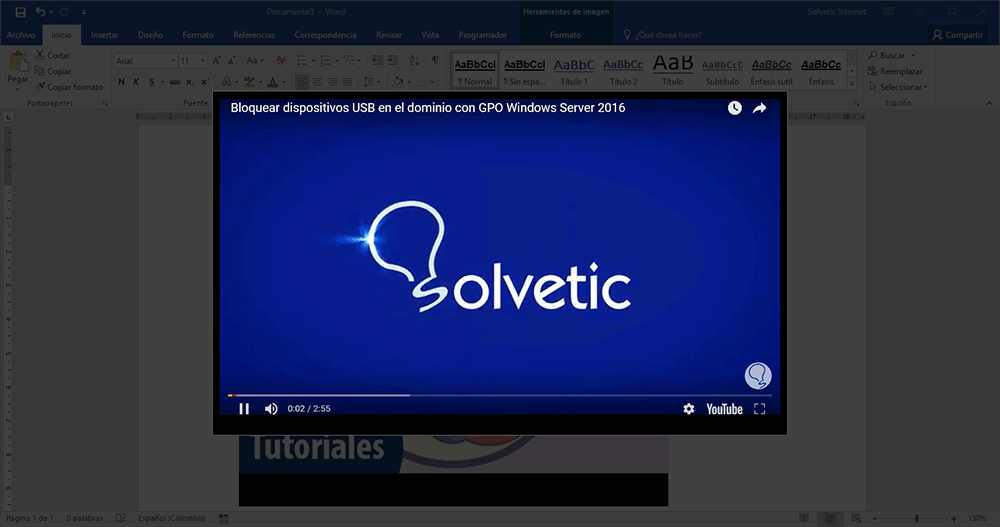Screen dimensions: 1000x527
Task: Pause the YouTube video
Action: click(x=244, y=409)
